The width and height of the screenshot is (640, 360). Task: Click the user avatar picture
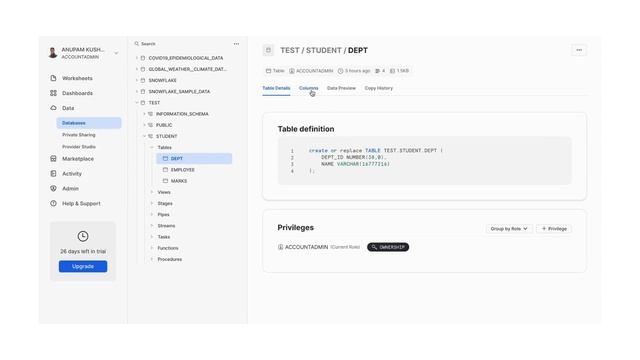pyautogui.click(x=53, y=53)
